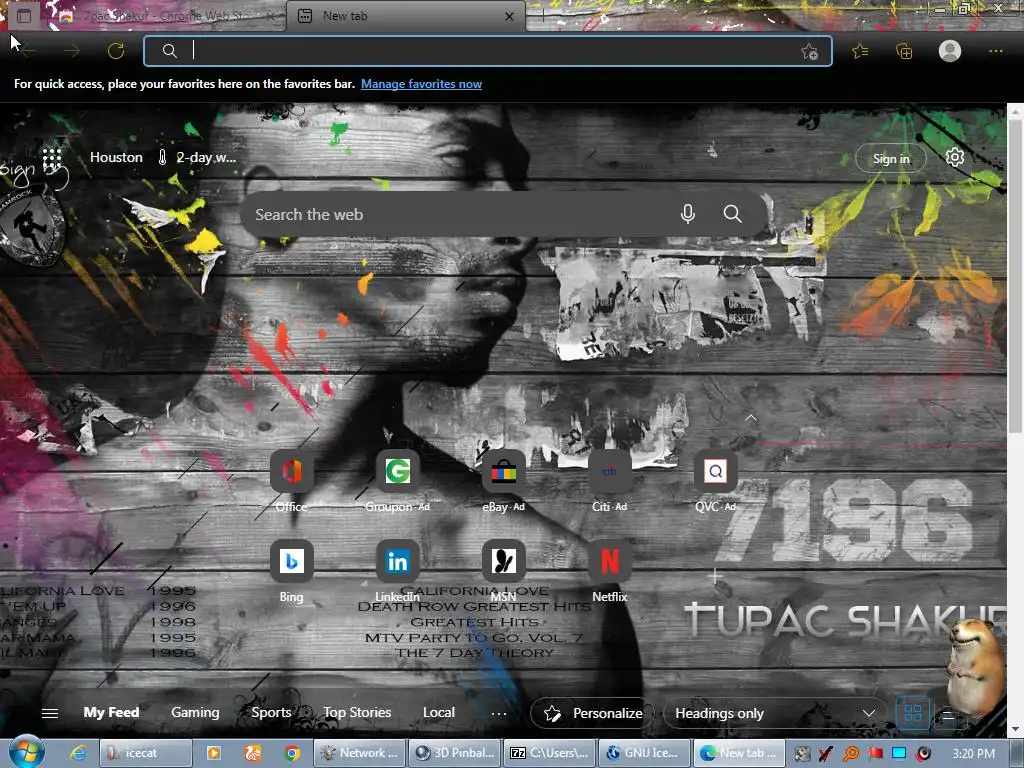The image size is (1024, 768).
Task: Open the Bing quick link tile
Action: point(291,561)
